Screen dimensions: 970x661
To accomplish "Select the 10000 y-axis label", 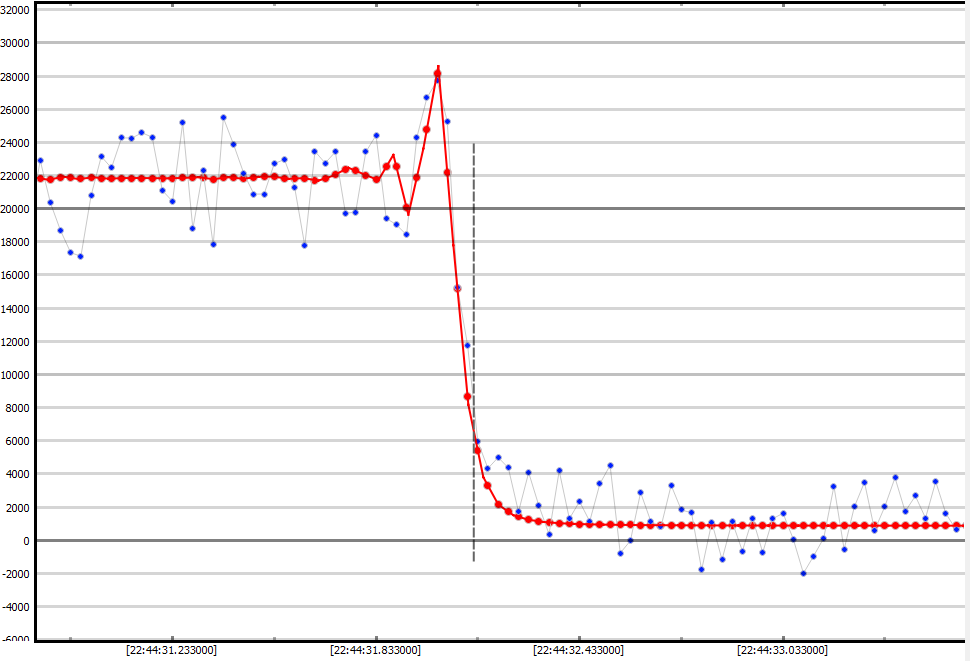I will point(15,375).
